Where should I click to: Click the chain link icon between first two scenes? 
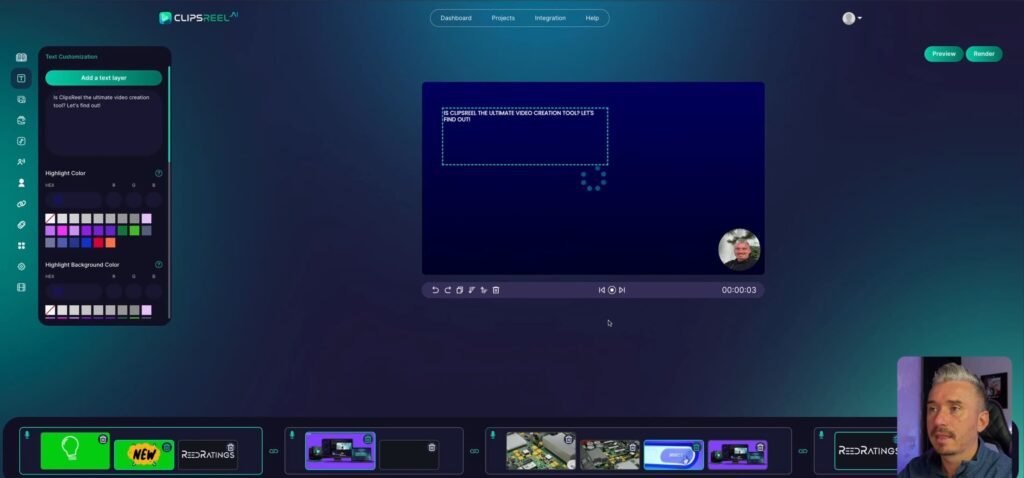click(x=273, y=451)
